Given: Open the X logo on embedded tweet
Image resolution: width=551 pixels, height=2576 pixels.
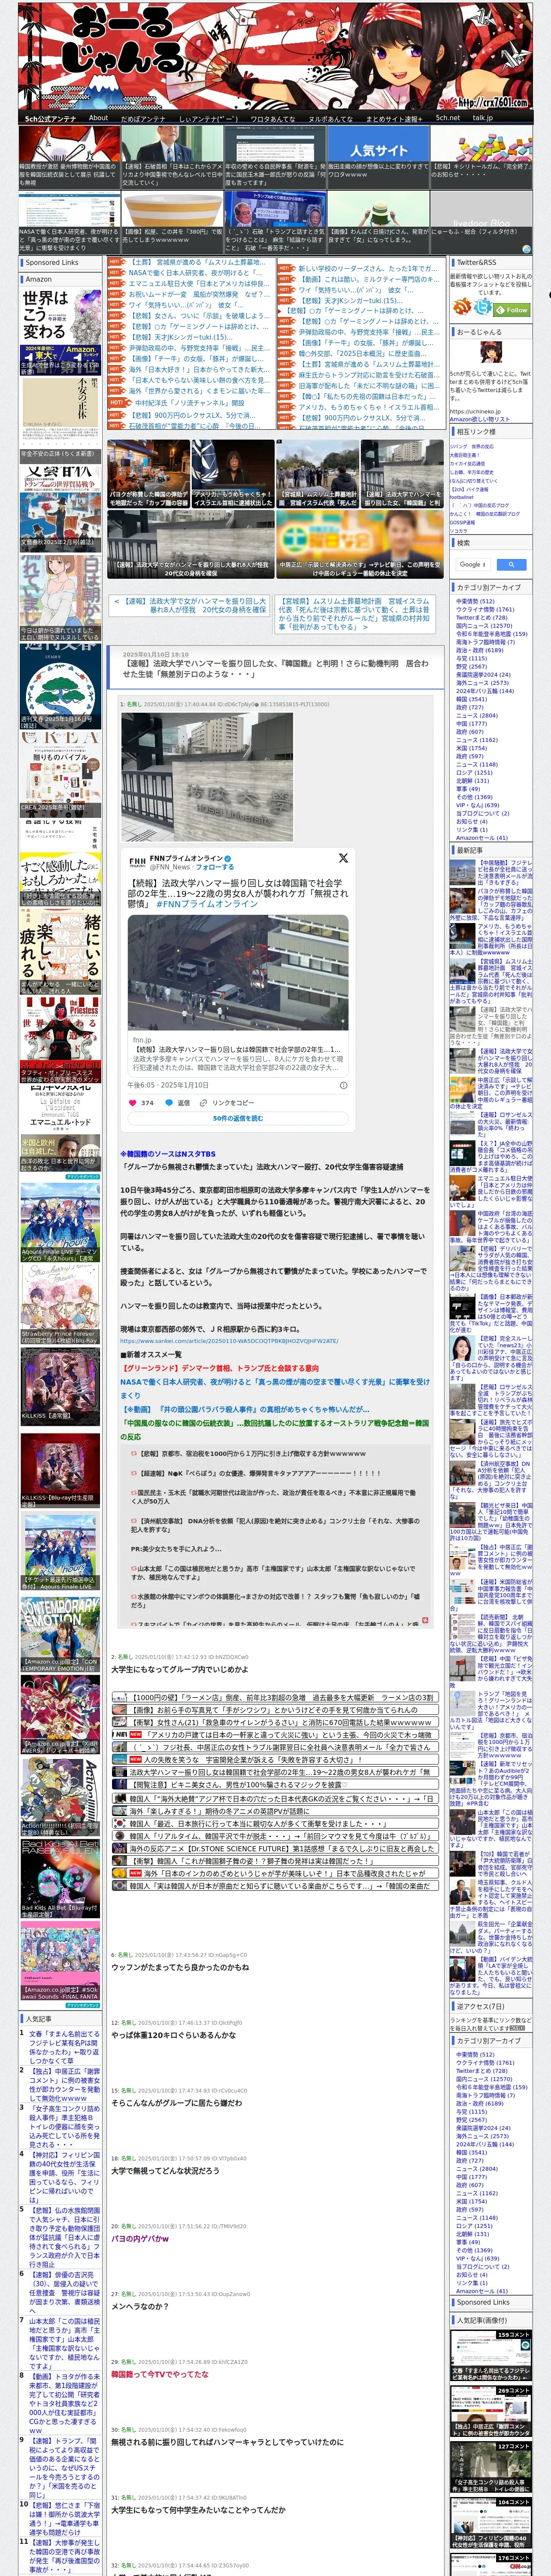Looking at the screenshot, I should pyautogui.click(x=343, y=858).
